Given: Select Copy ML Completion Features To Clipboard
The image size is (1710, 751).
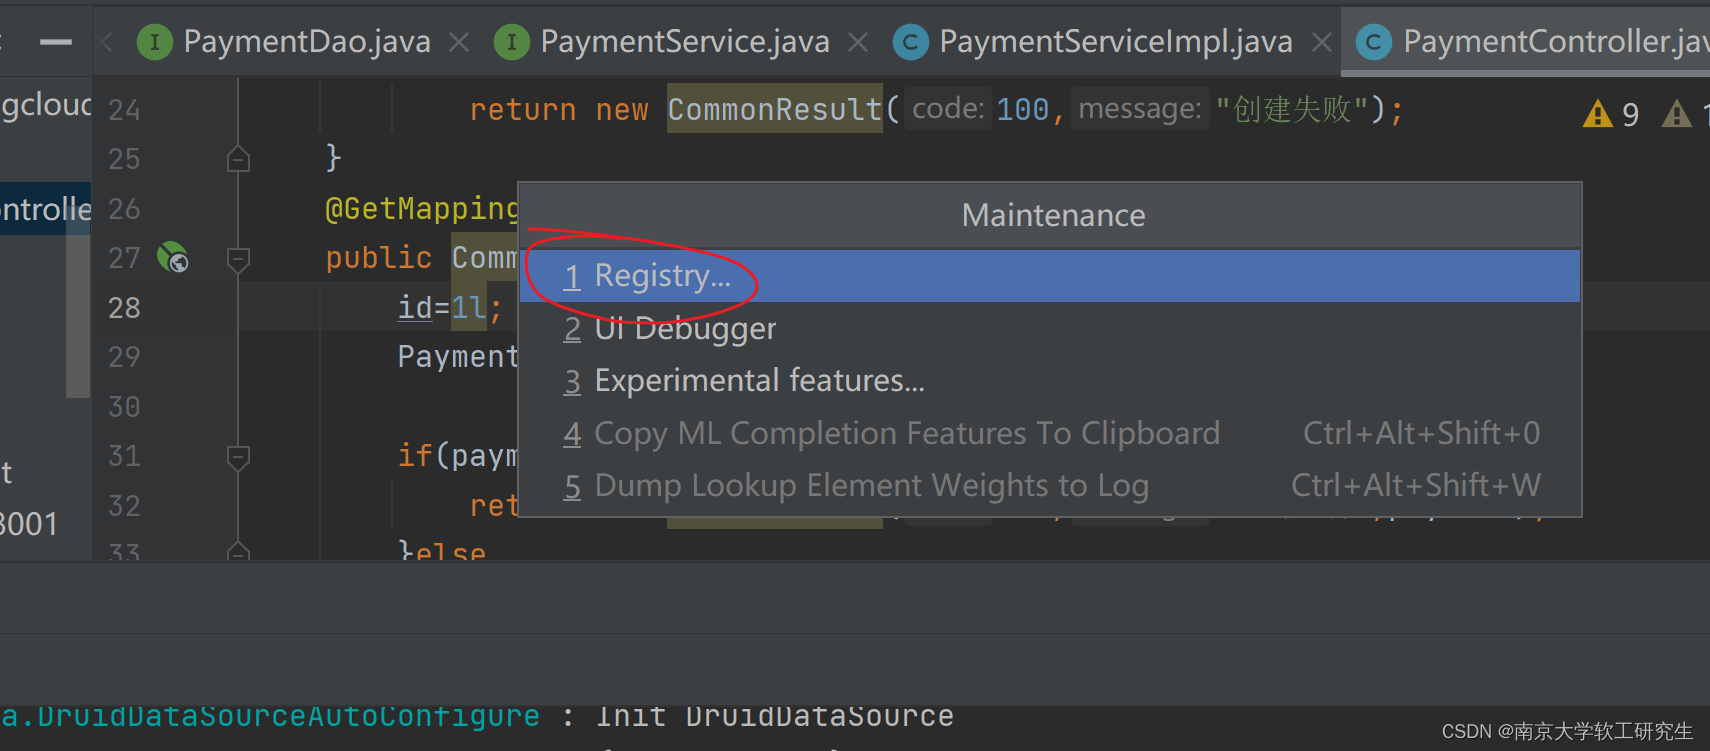Looking at the screenshot, I should 1050,433.
